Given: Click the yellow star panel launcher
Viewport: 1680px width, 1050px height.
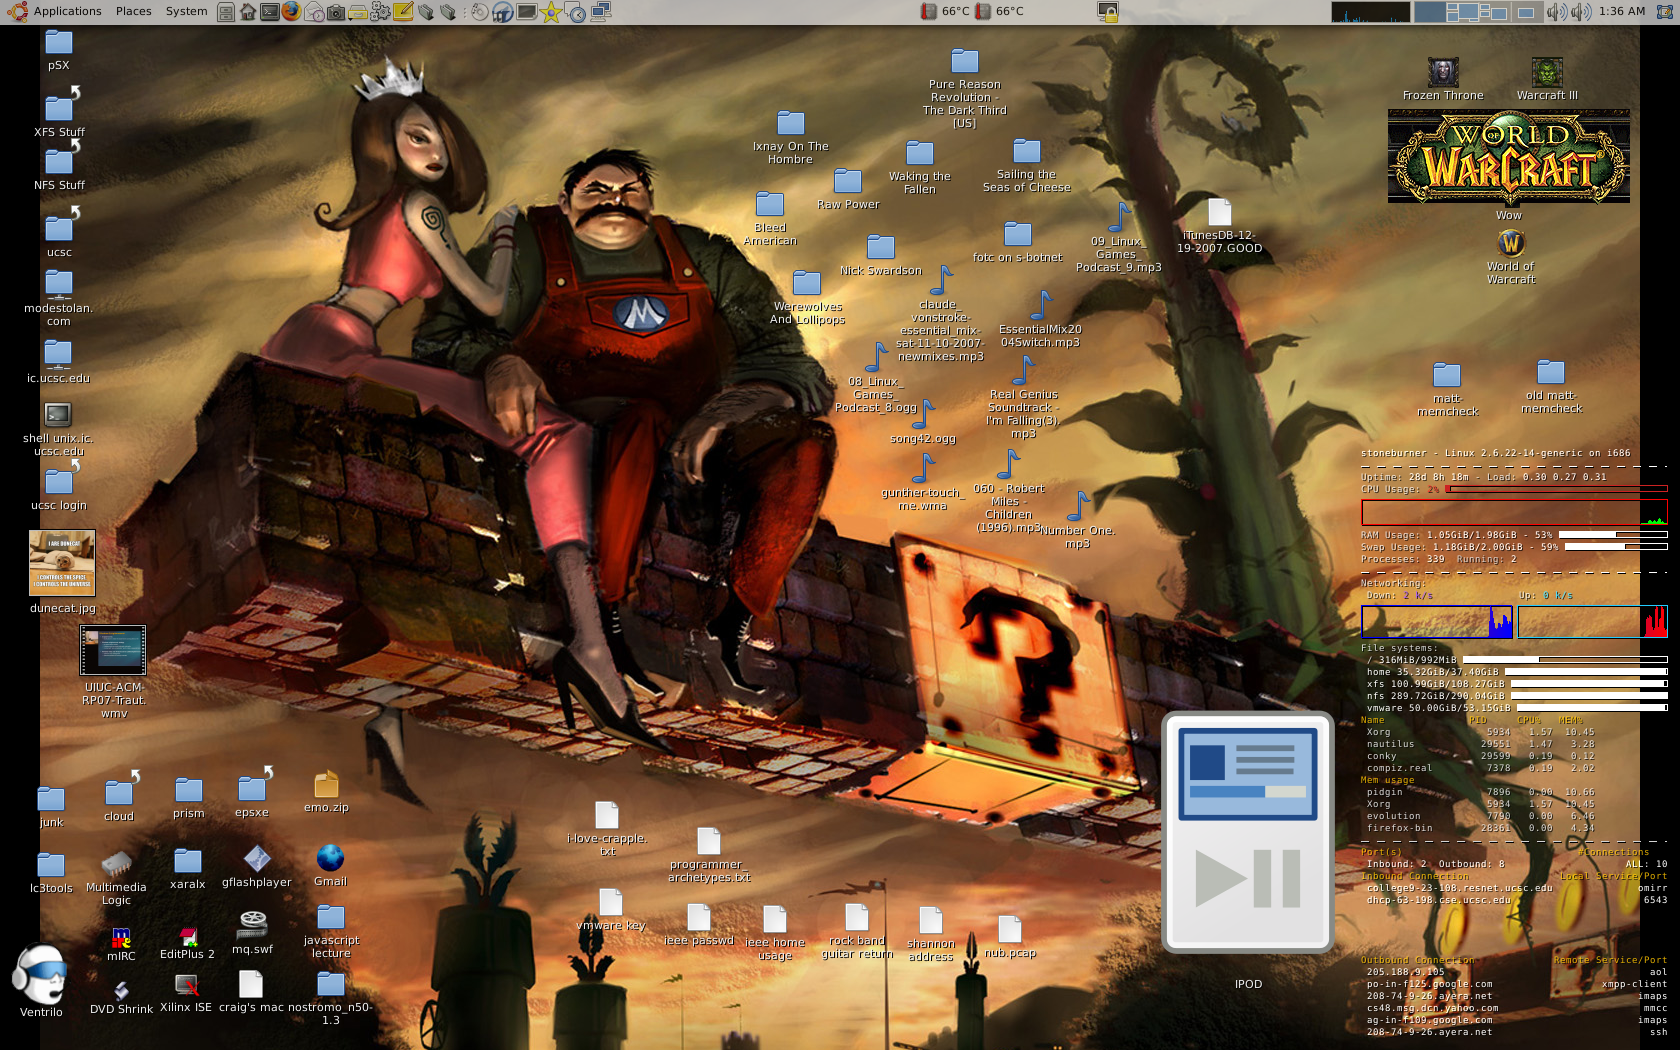Looking at the screenshot, I should [x=551, y=12].
